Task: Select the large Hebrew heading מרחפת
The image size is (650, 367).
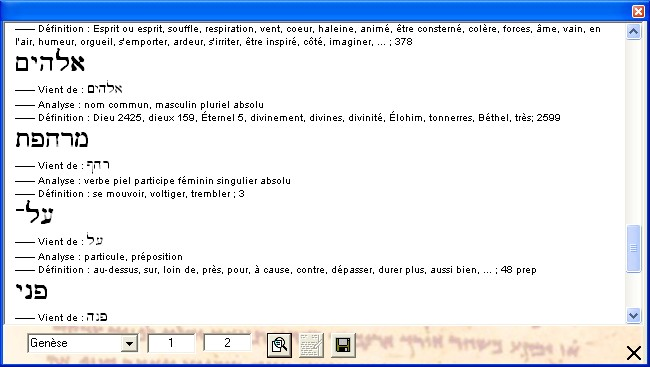Action: coord(52,139)
